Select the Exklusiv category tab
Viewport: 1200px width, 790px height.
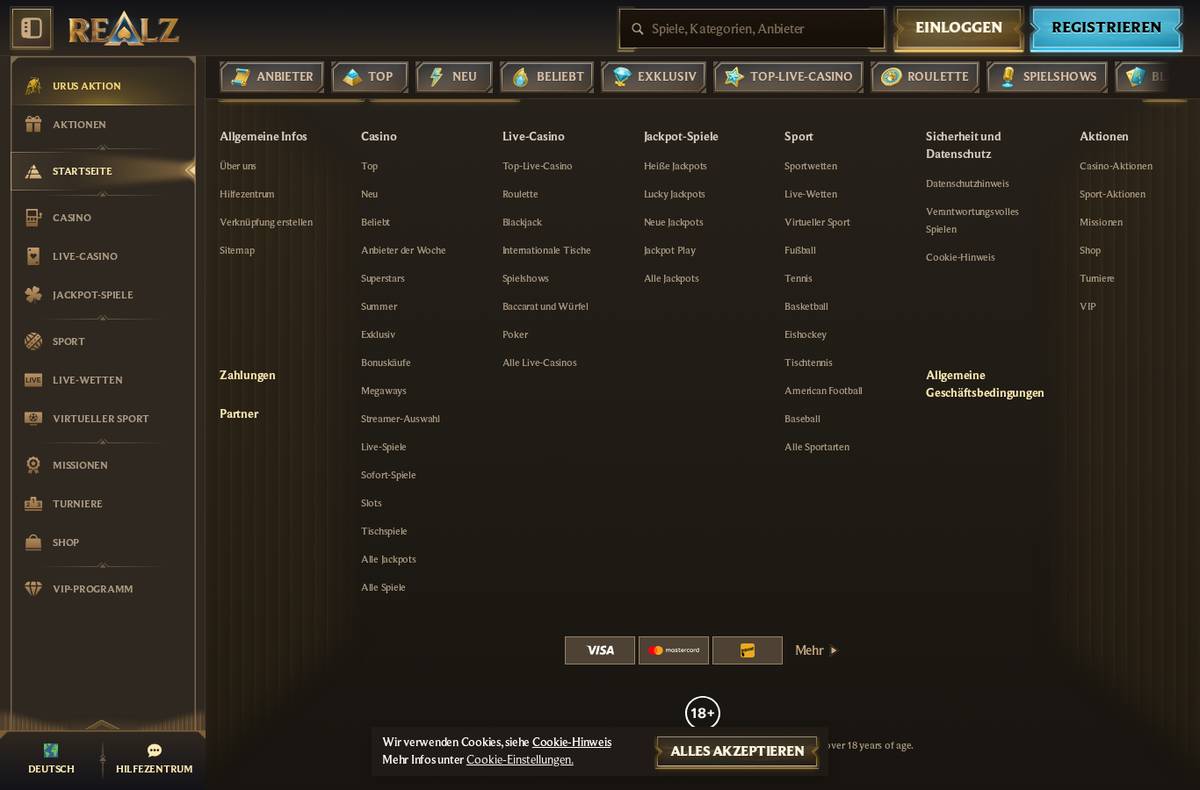coord(655,77)
